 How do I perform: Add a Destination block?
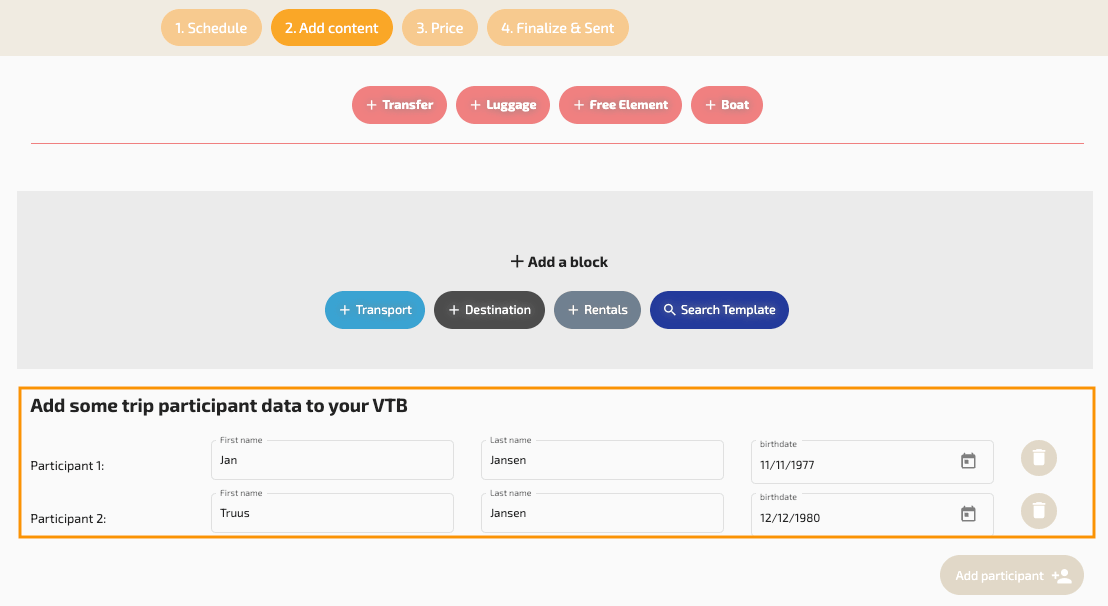pos(489,310)
